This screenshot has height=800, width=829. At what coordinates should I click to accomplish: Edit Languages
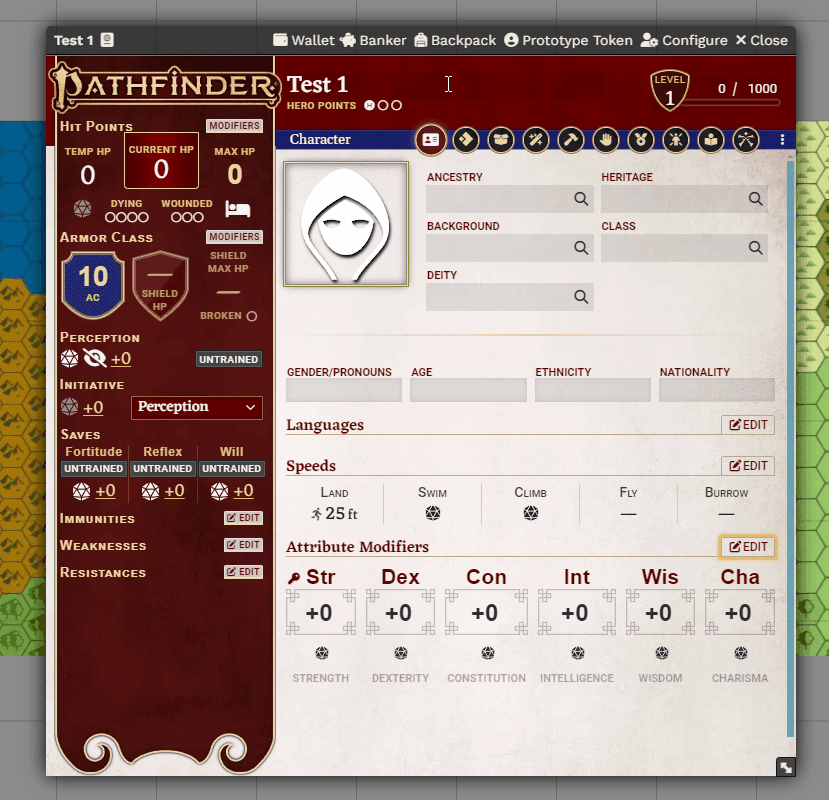click(x=748, y=425)
